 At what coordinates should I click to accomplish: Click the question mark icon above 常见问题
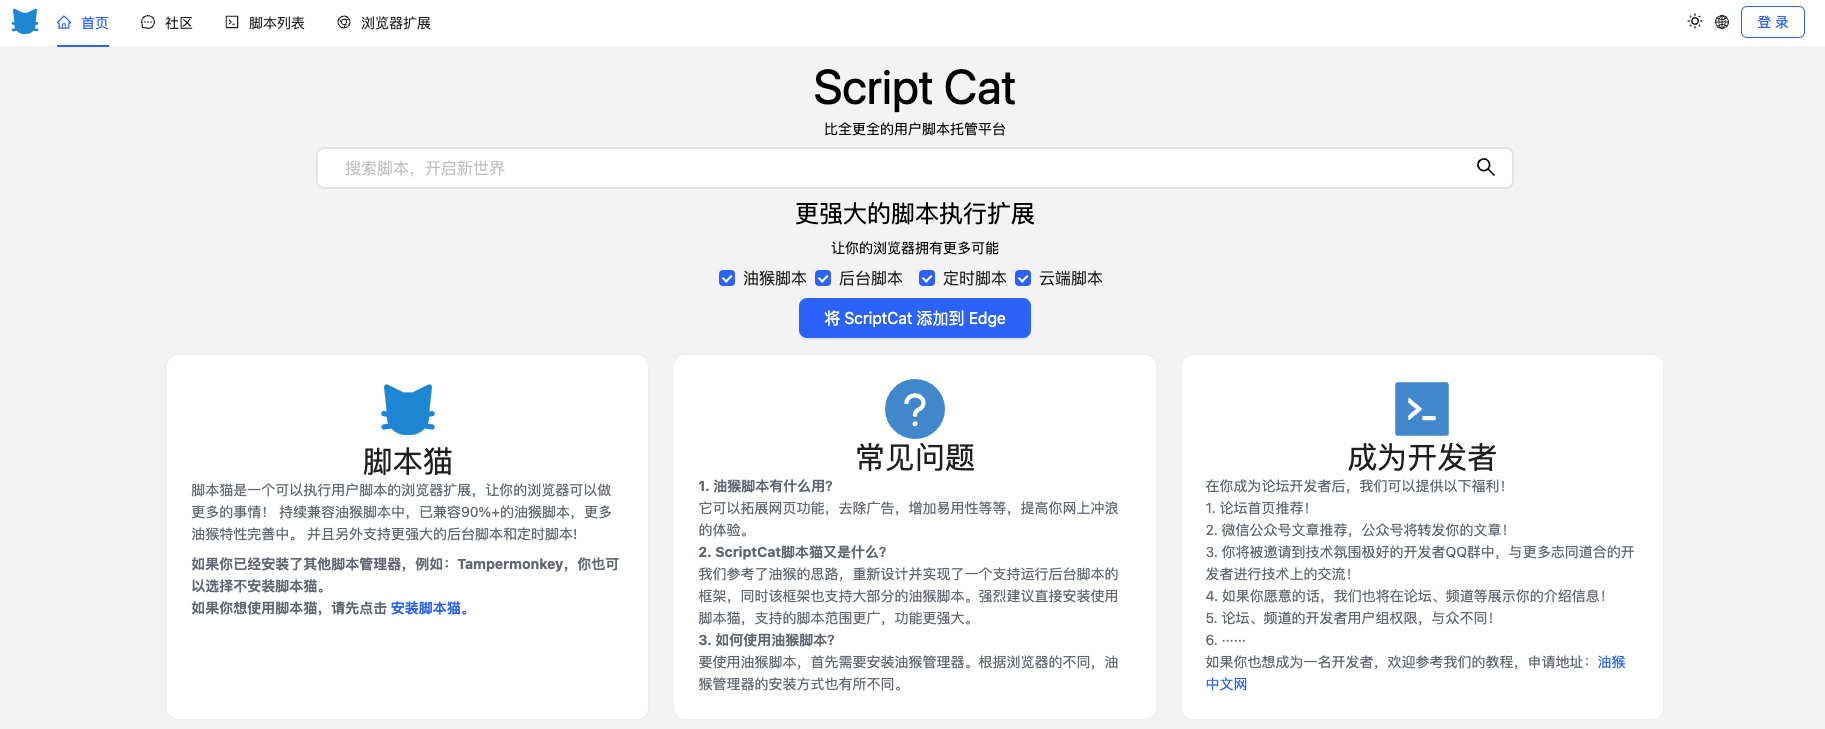915,409
